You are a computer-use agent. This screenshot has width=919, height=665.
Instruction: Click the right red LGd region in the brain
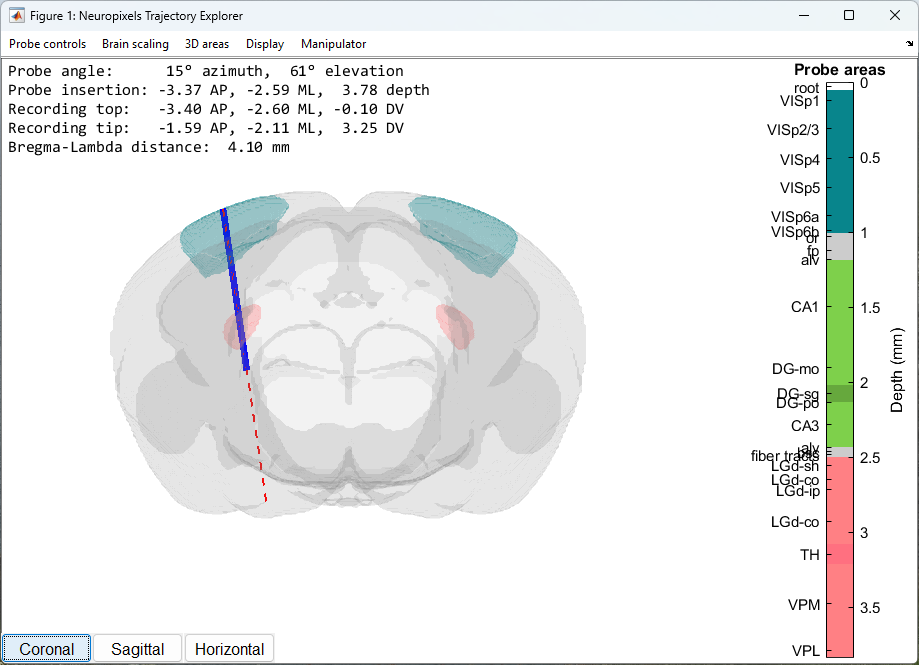pyautogui.click(x=455, y=326)
